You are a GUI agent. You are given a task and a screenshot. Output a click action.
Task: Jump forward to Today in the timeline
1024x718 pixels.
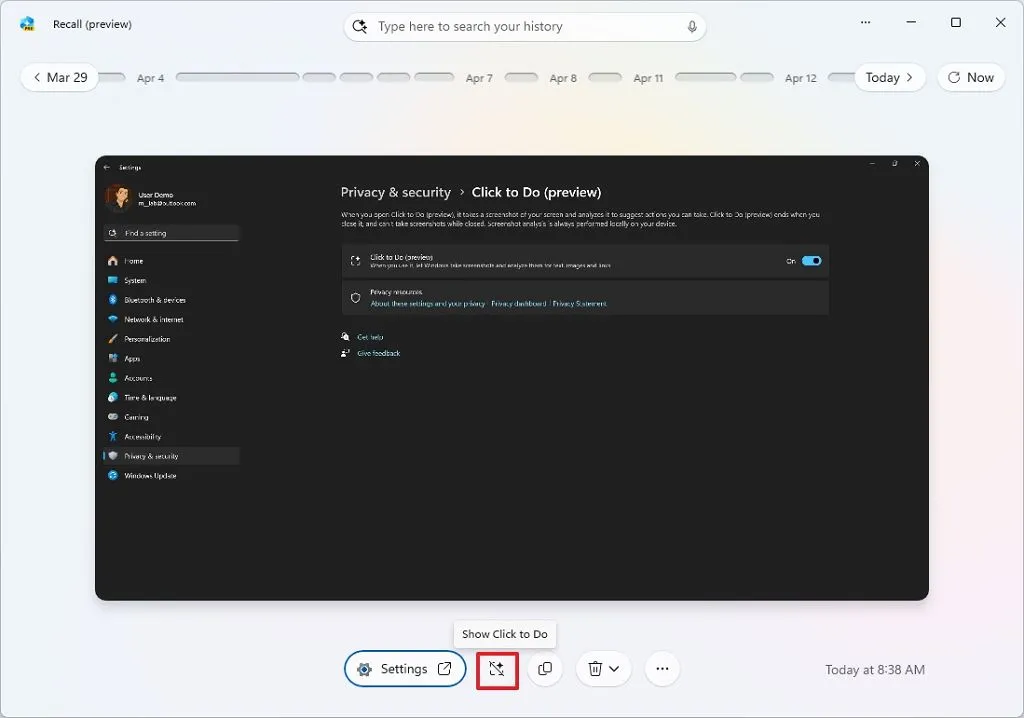(889, 78)
